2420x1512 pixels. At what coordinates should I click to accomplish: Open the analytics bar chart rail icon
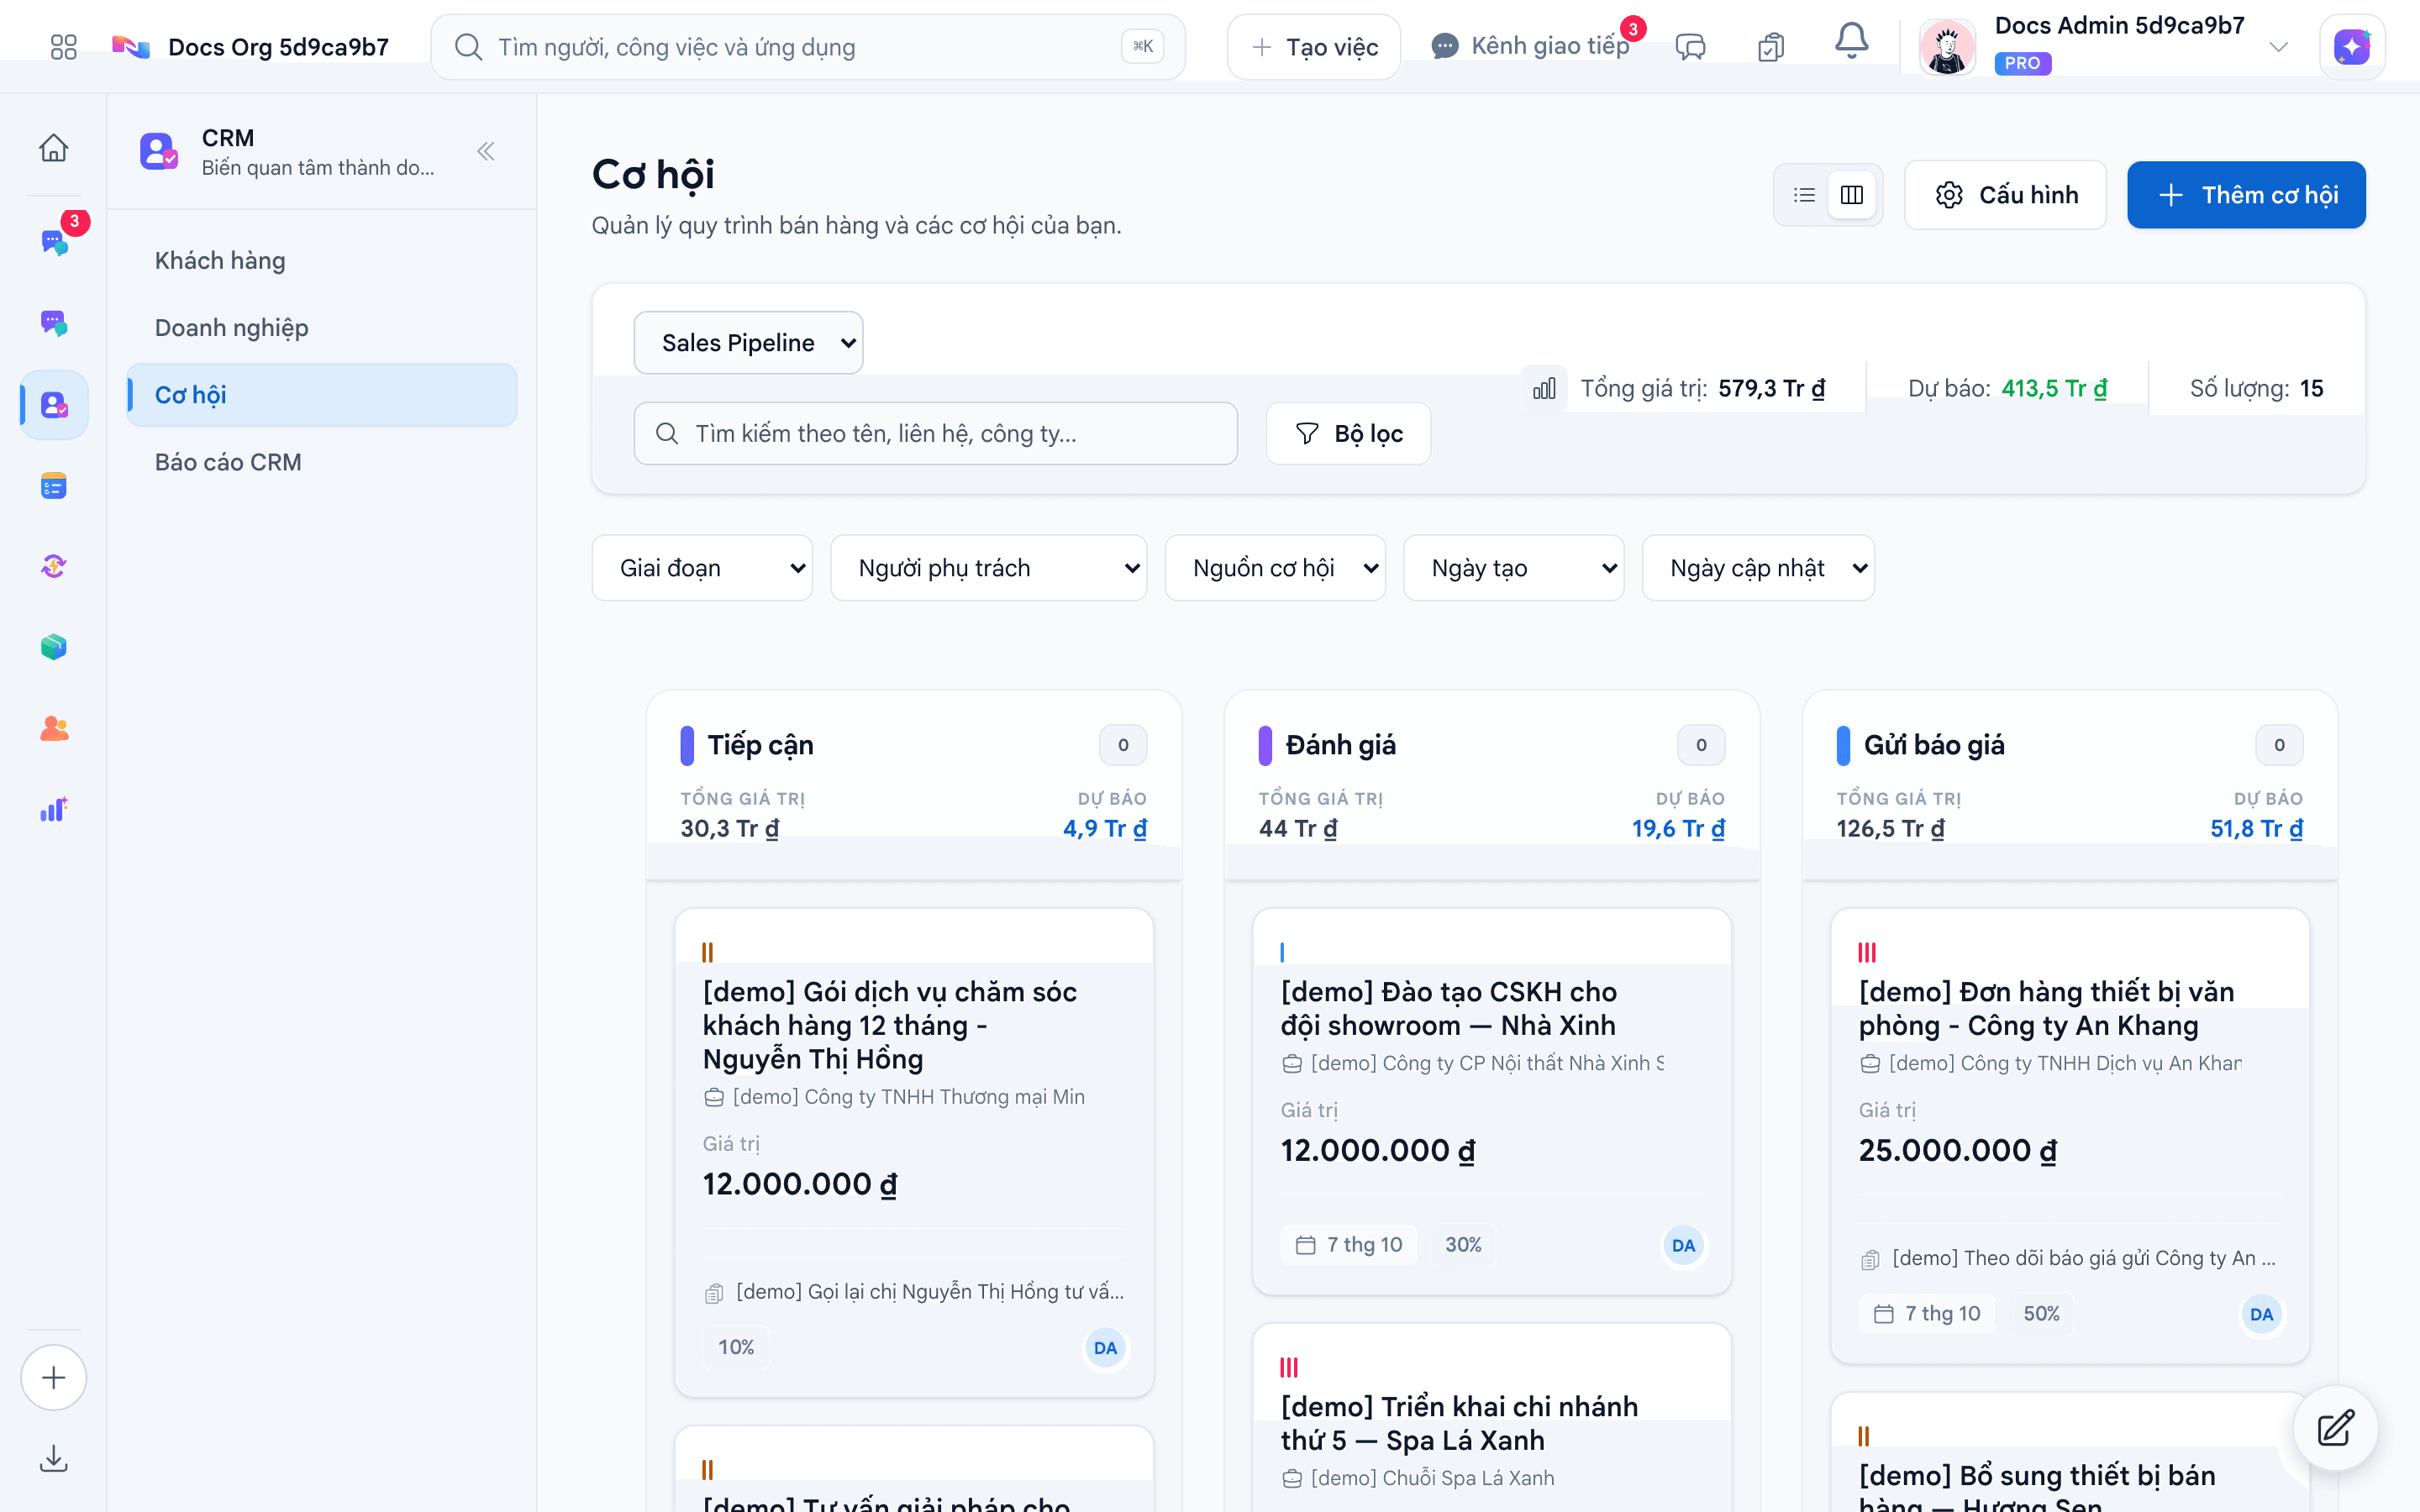(x=54, y=810)
